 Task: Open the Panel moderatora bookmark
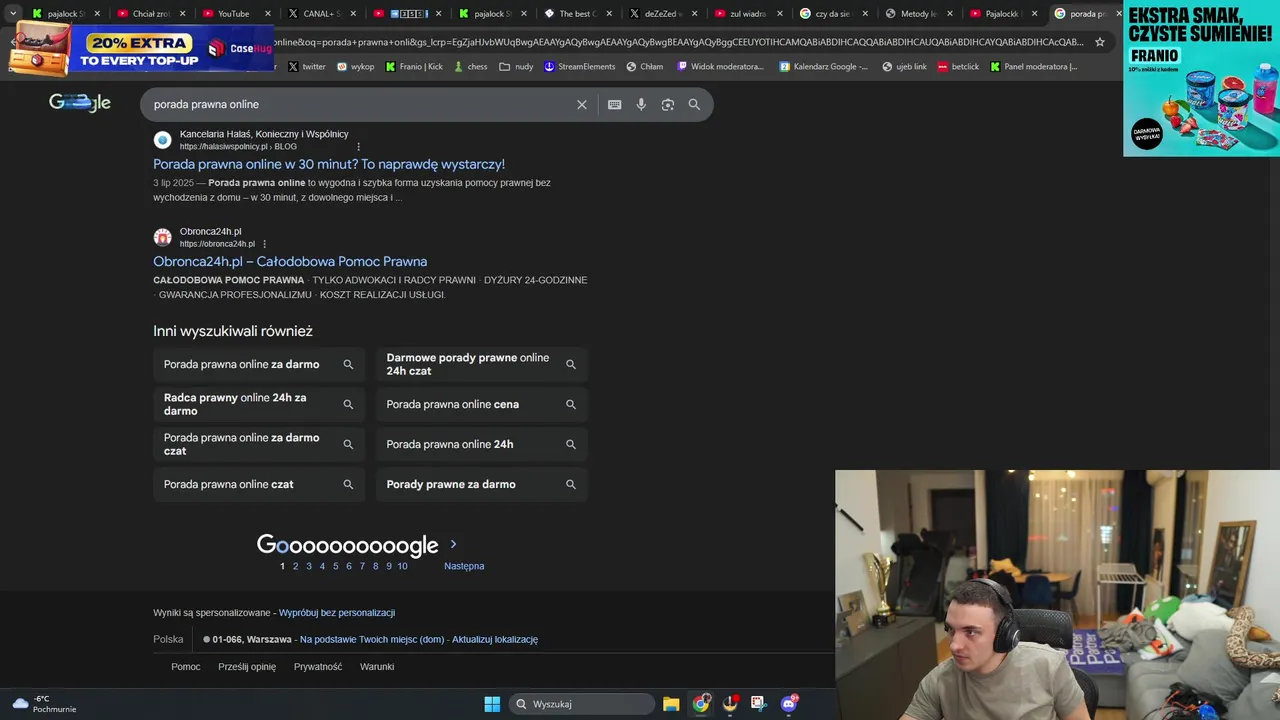[x=1034, y=67]
